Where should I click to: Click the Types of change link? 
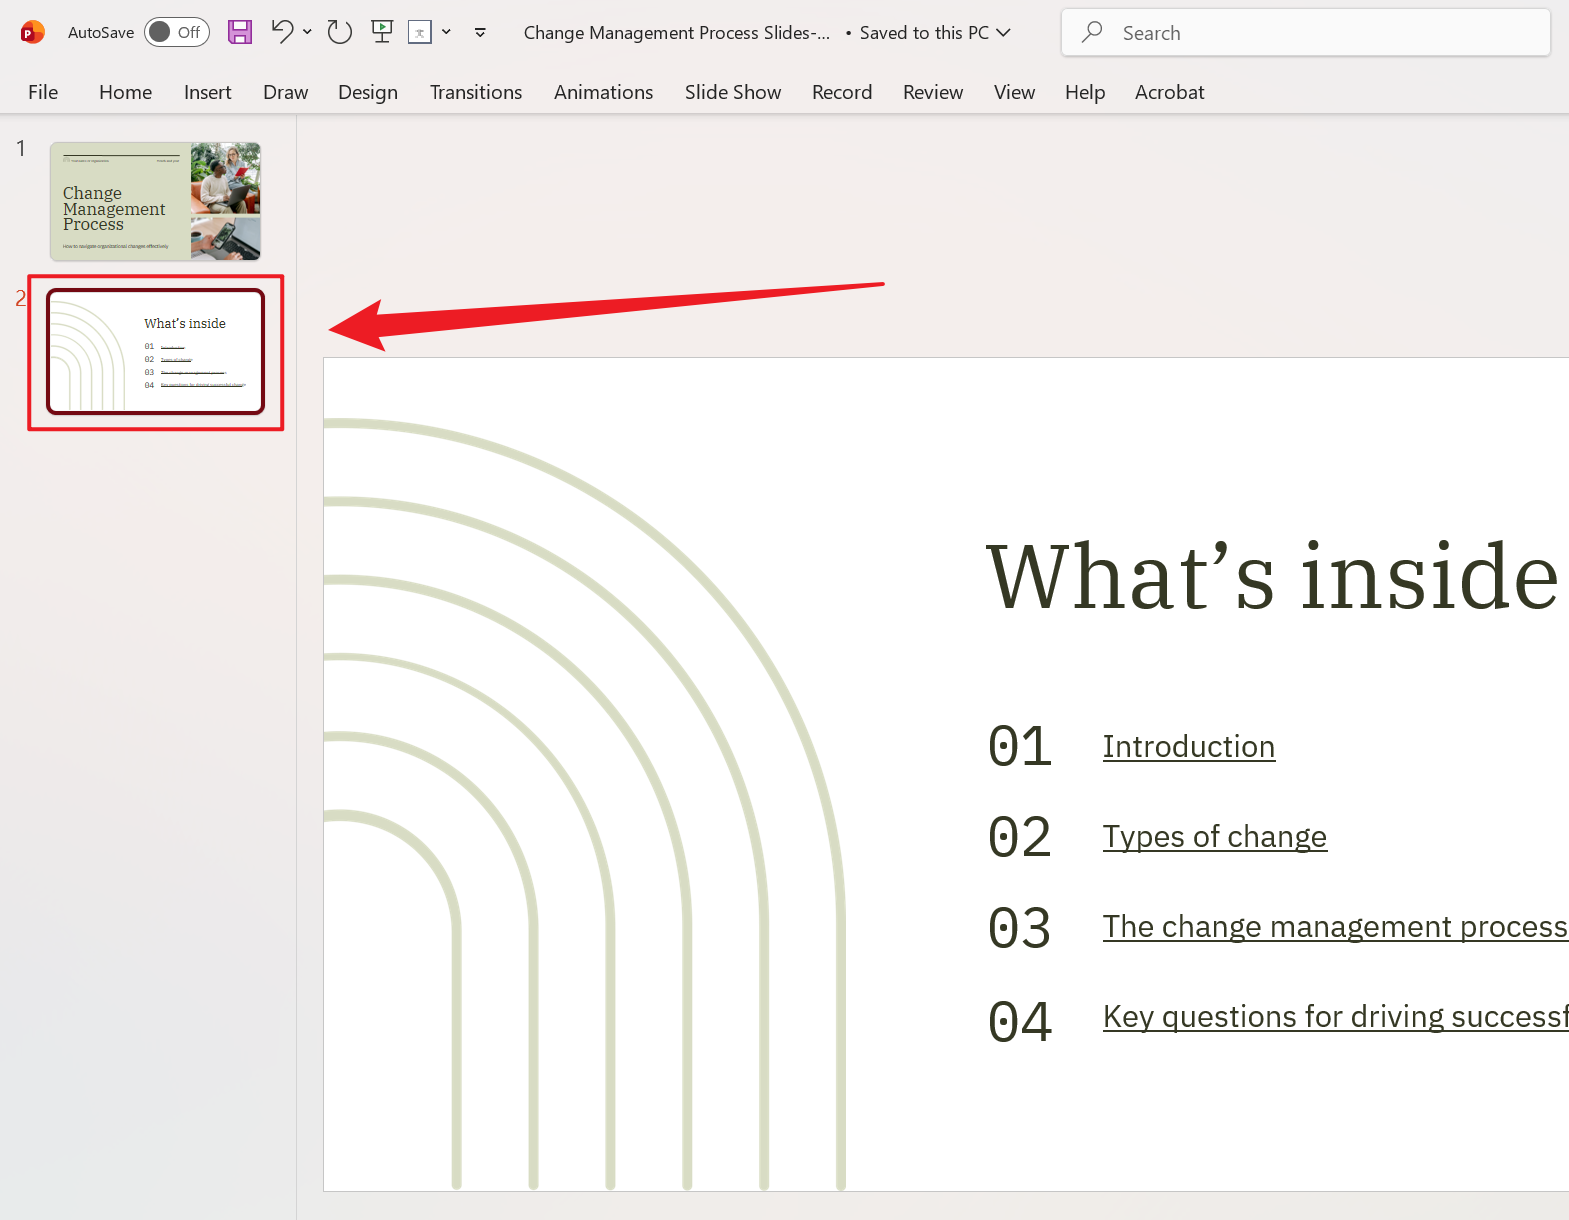[1214, 836]
